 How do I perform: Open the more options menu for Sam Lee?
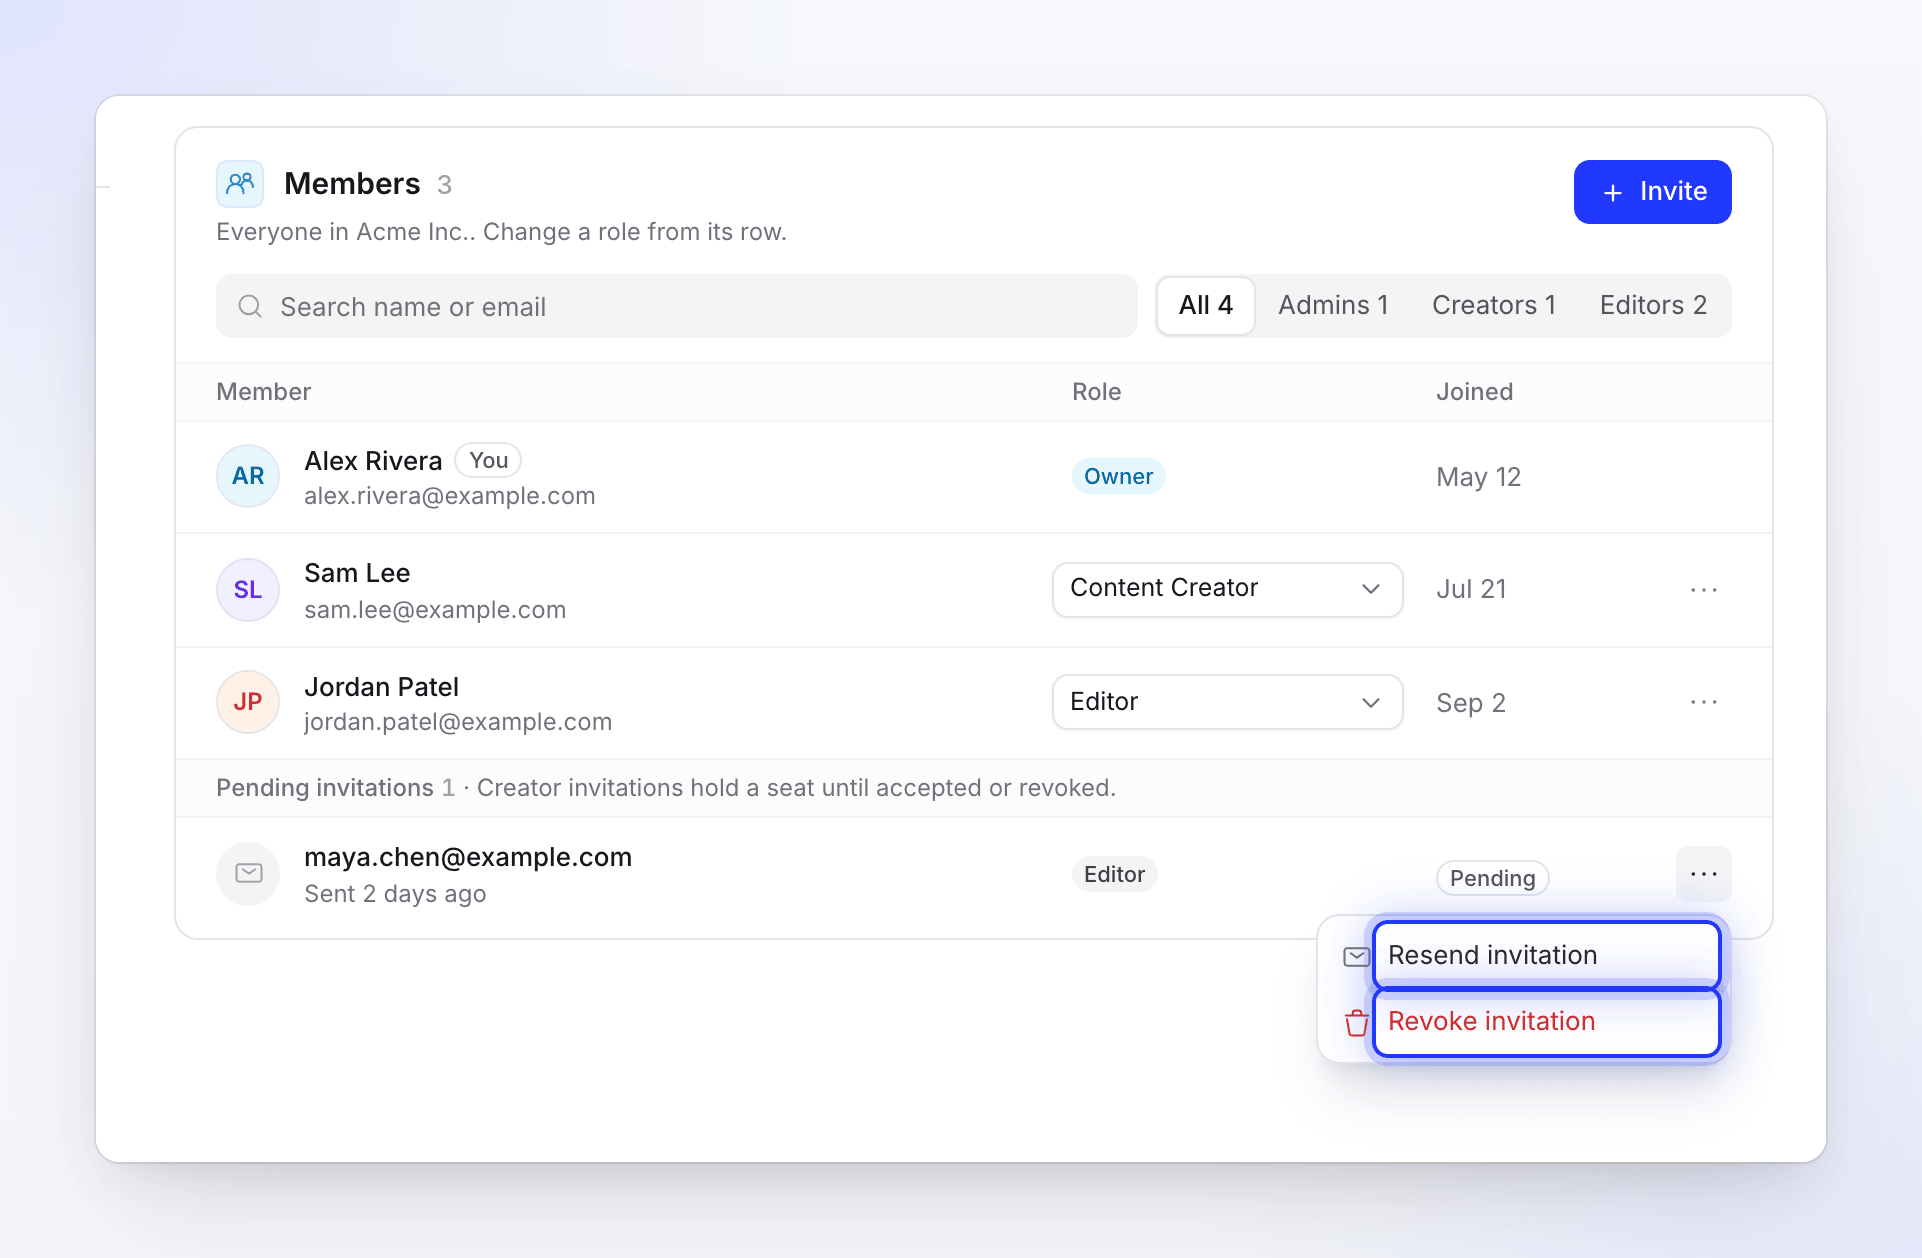[x=1703, y=590]
